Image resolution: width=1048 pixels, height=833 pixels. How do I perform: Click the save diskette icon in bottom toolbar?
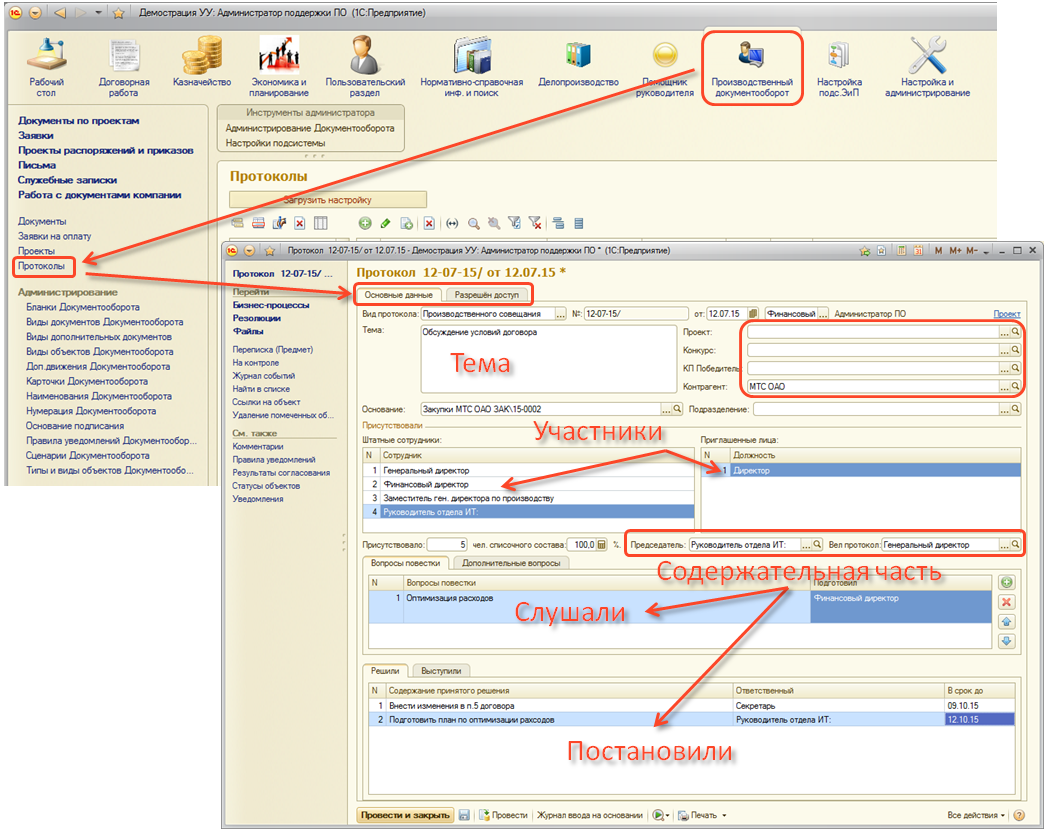pyautogui.click(x=465, y=815)
